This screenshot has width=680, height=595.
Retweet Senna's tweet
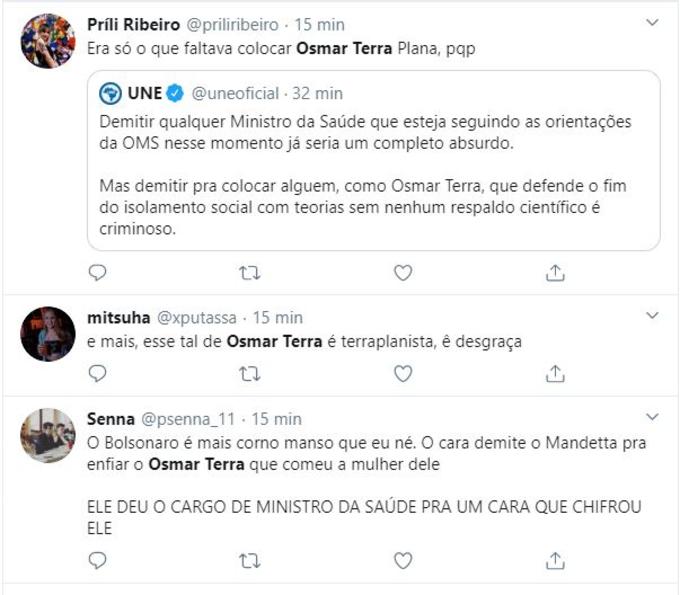pyautogui.click(x=250, y=559)
